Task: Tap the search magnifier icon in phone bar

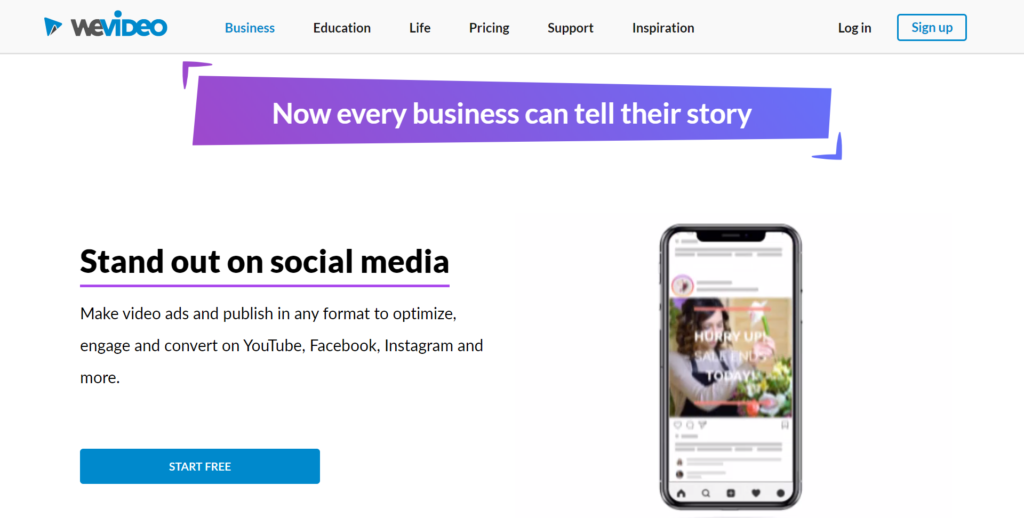Action: [x=706, y=493]
